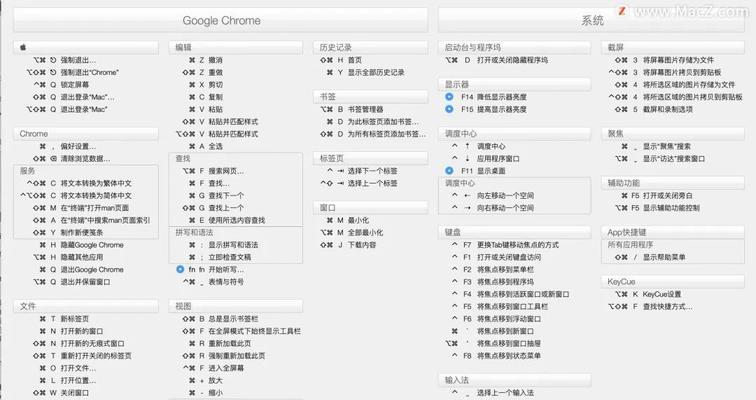Select 向左移动一个空间 row
Screen dimensions: 756x400
492,196
